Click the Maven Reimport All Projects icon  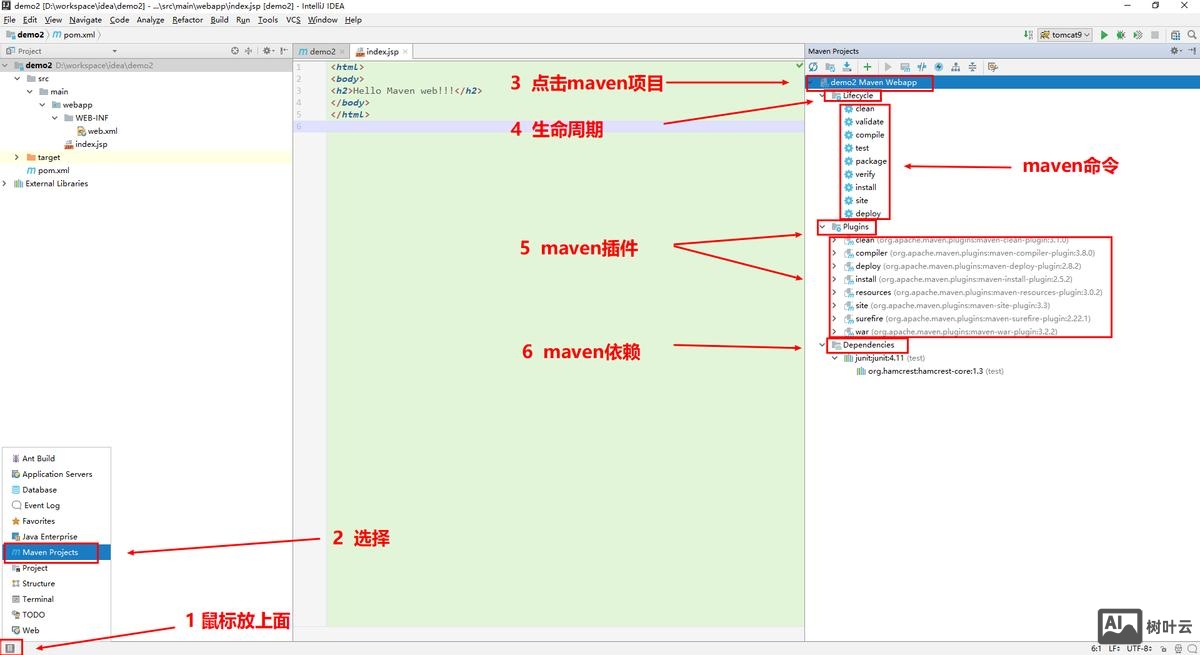tap(814, 67)
